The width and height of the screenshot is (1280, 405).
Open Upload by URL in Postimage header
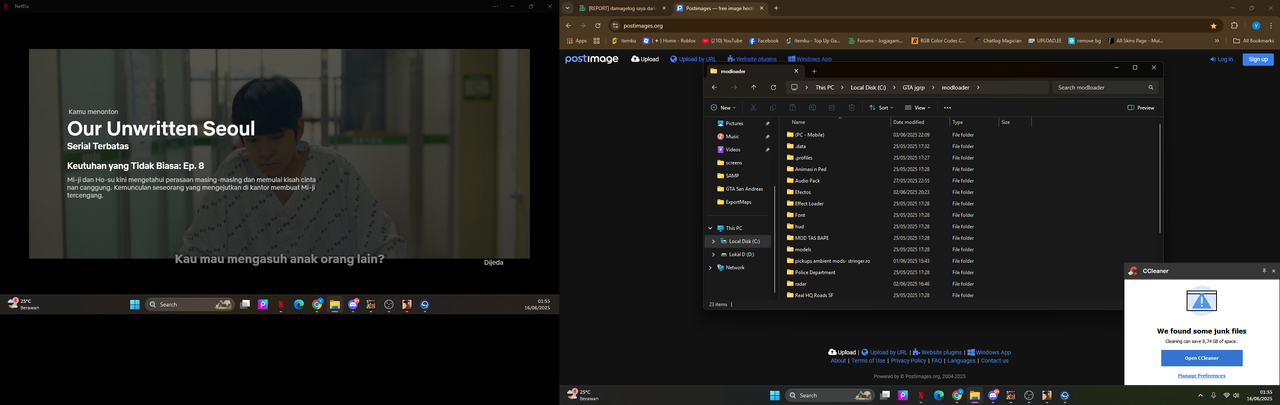click(x=692, y=59)
